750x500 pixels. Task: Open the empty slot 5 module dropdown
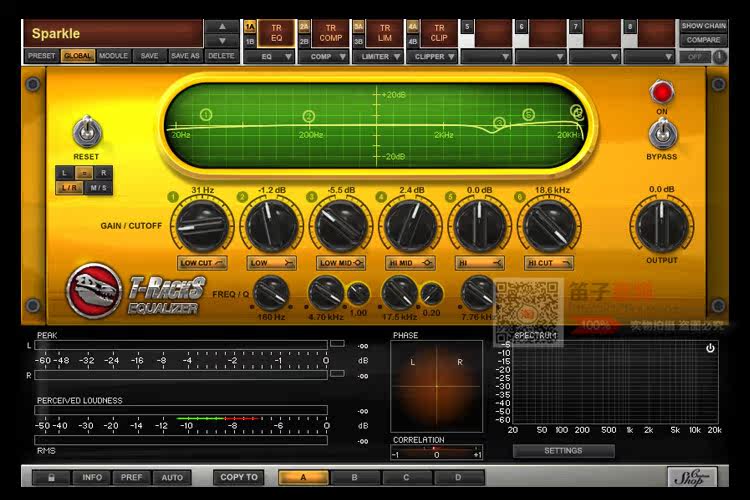click(486, 57)
